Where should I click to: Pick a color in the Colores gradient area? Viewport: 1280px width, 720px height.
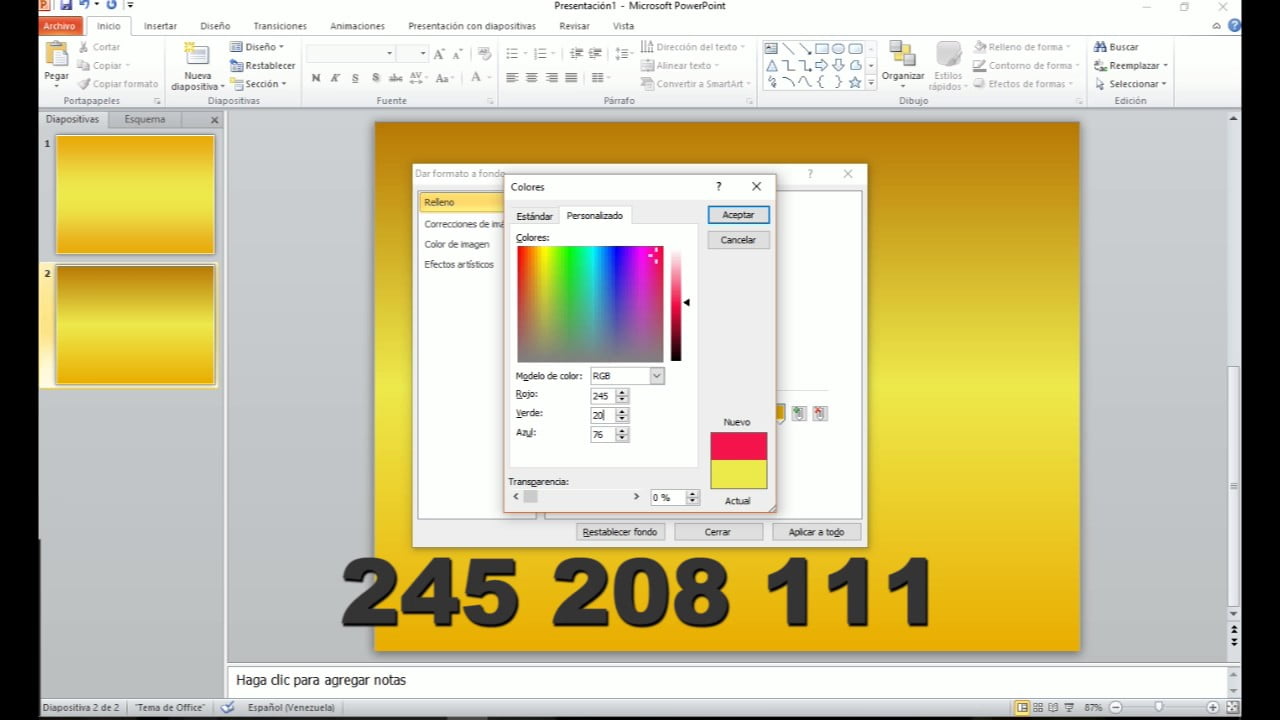point(589,303)
